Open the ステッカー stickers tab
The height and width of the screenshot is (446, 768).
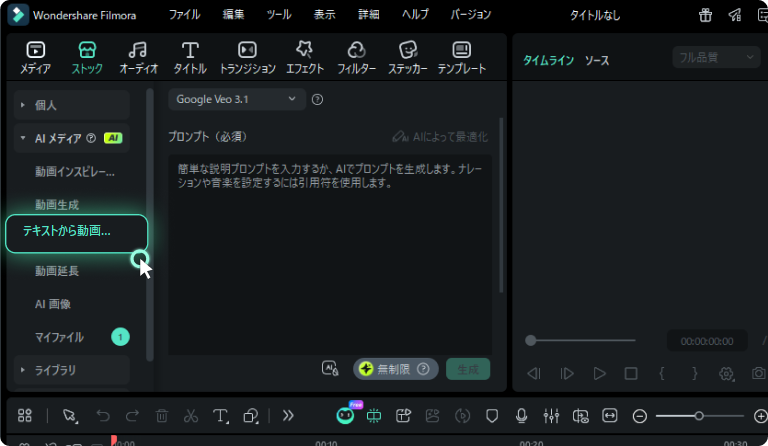(x=408, y=58)
